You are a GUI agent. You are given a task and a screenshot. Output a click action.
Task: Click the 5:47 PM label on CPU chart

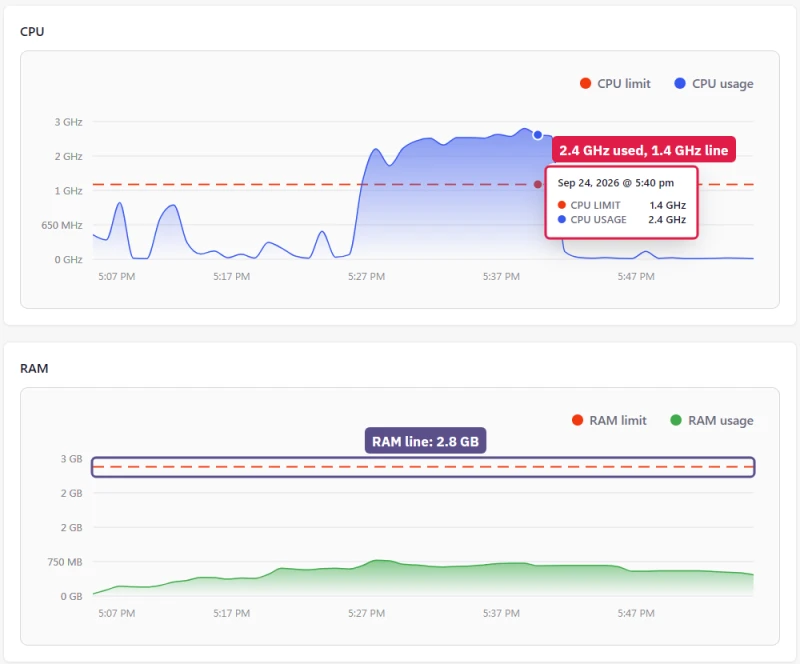(636, 277)
